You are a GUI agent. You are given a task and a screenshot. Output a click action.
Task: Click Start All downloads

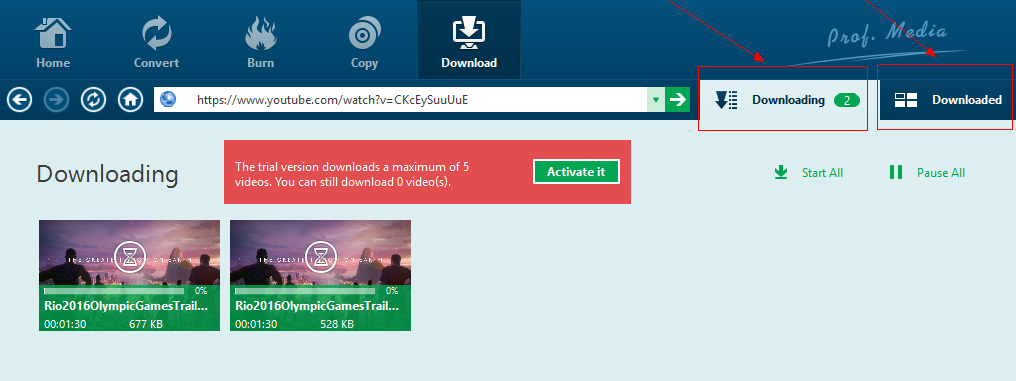tap(809, 172)
